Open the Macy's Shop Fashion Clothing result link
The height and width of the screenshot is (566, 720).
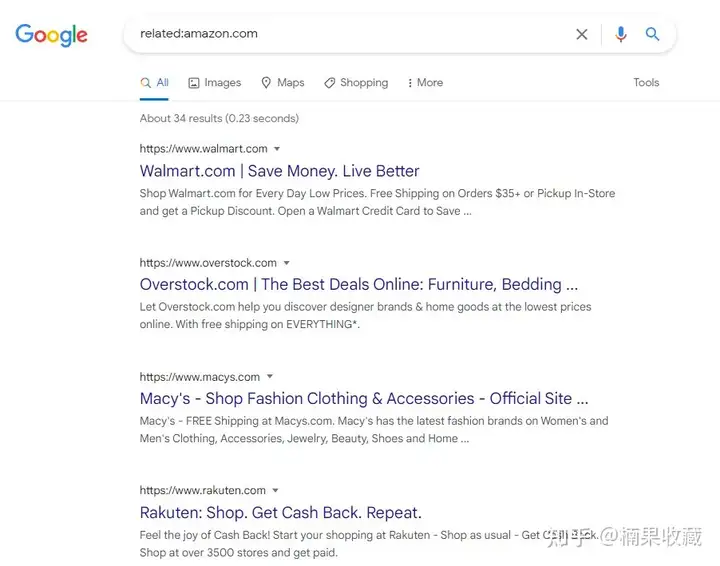point(364,398)
